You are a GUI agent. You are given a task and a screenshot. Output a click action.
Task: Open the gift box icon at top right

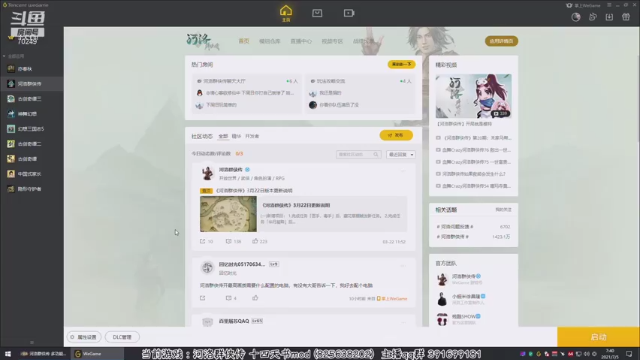pos(626,17)
